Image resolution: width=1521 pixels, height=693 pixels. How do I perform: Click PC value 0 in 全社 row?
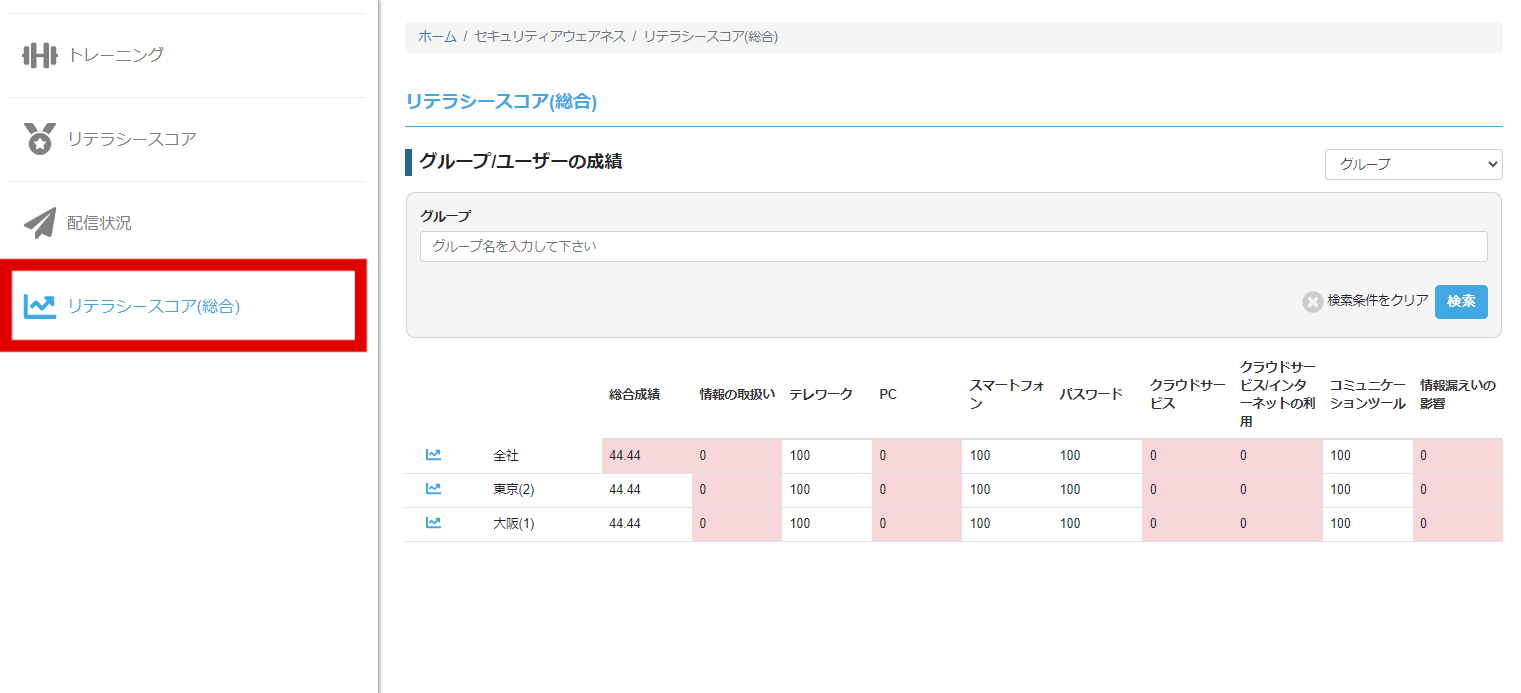[883, 455]
